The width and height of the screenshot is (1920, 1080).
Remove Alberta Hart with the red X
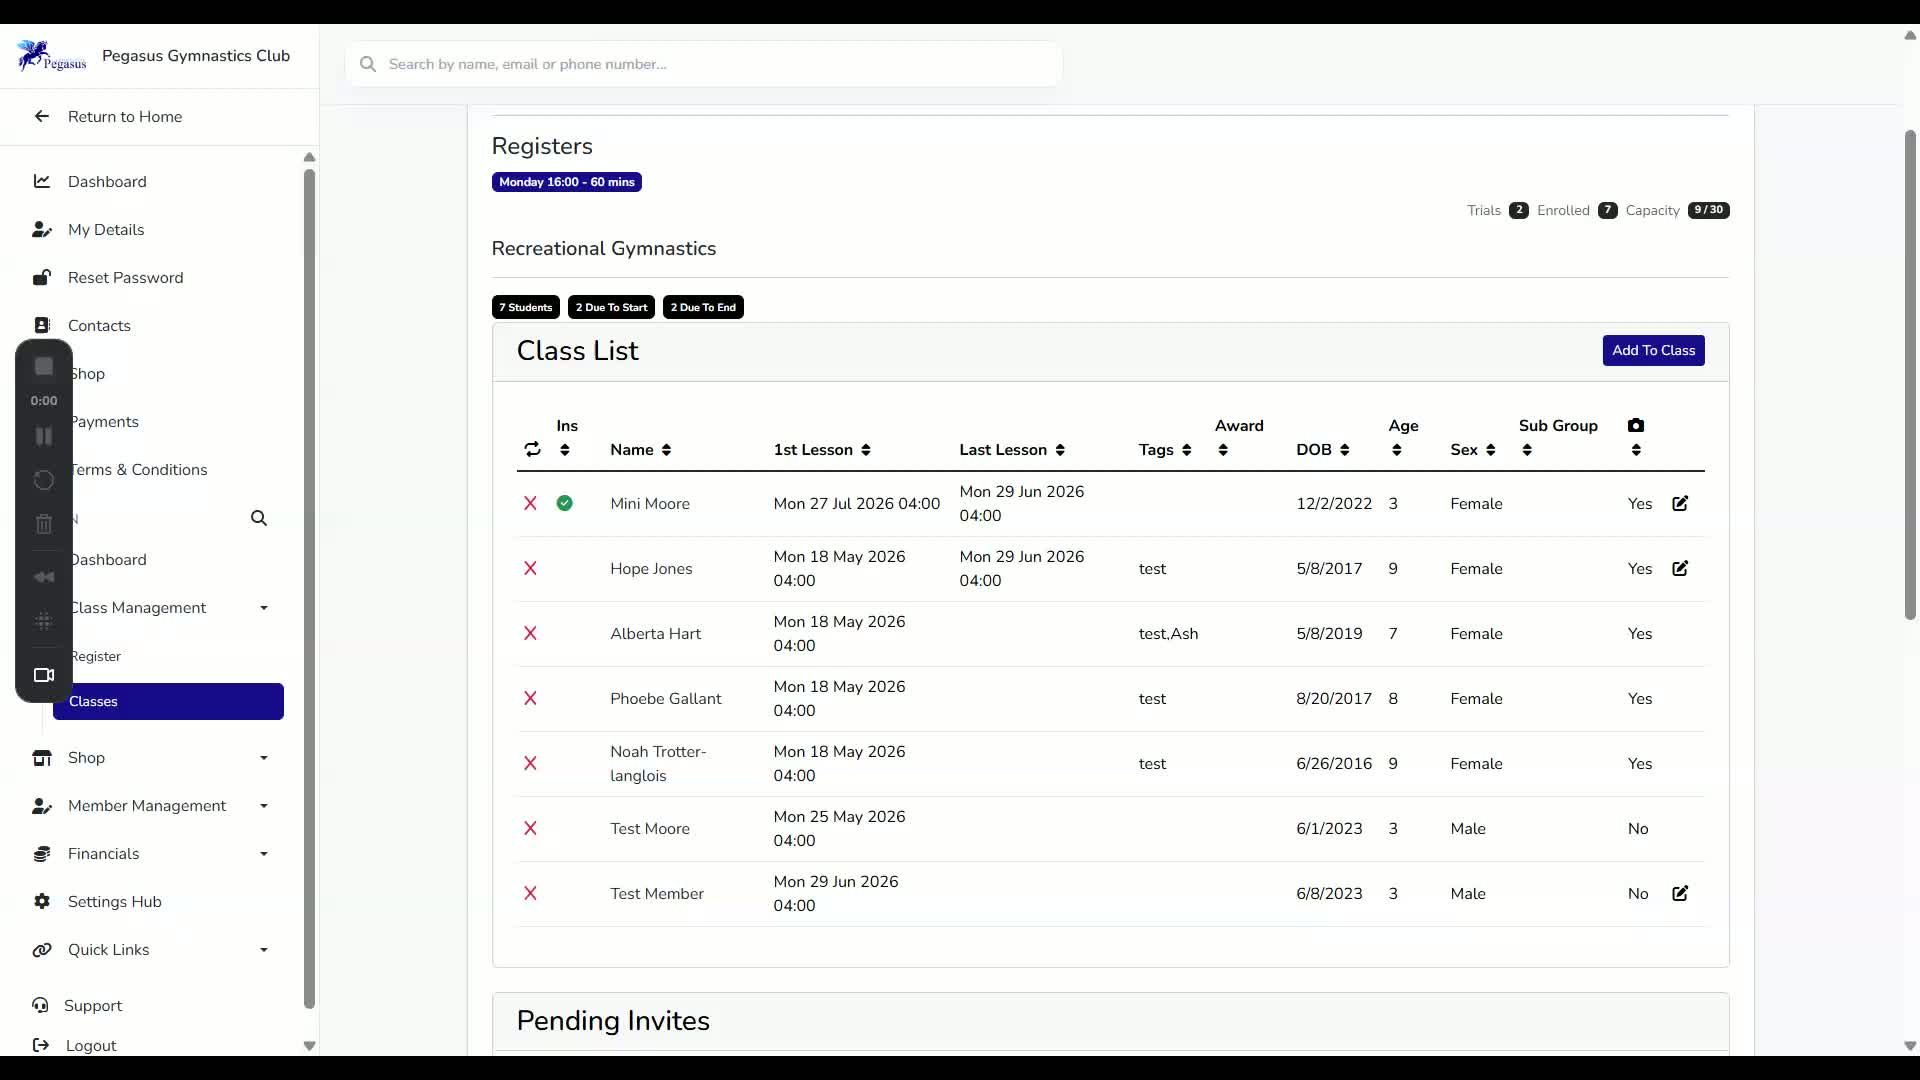[x=530, y=633]
